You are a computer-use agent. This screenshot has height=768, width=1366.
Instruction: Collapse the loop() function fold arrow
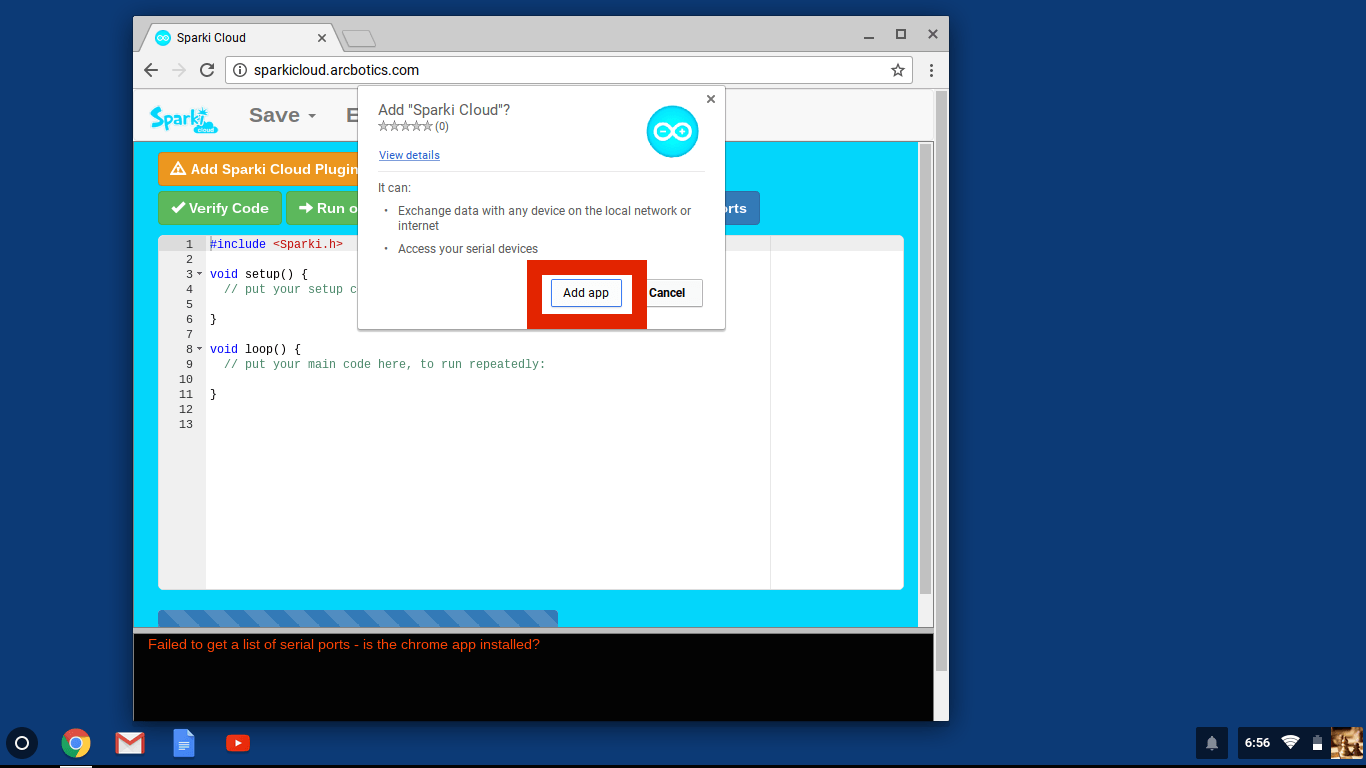pos(200,349)
